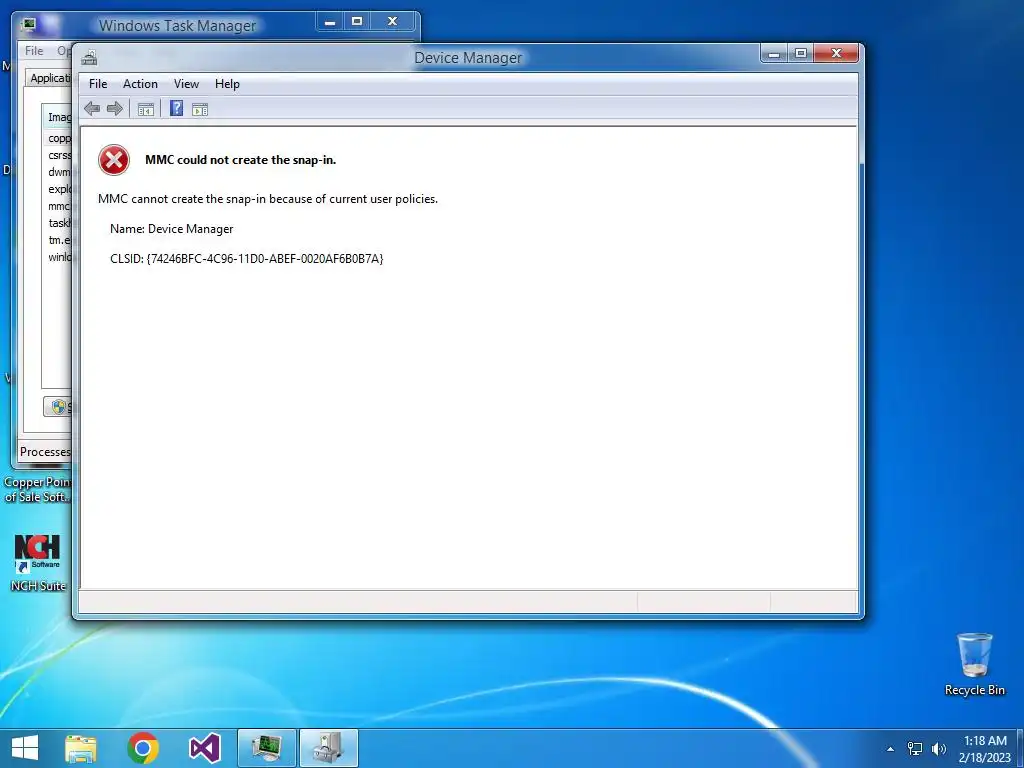Click the Task Manager title bar icon

pyautogui.click(x=28, y=25)
